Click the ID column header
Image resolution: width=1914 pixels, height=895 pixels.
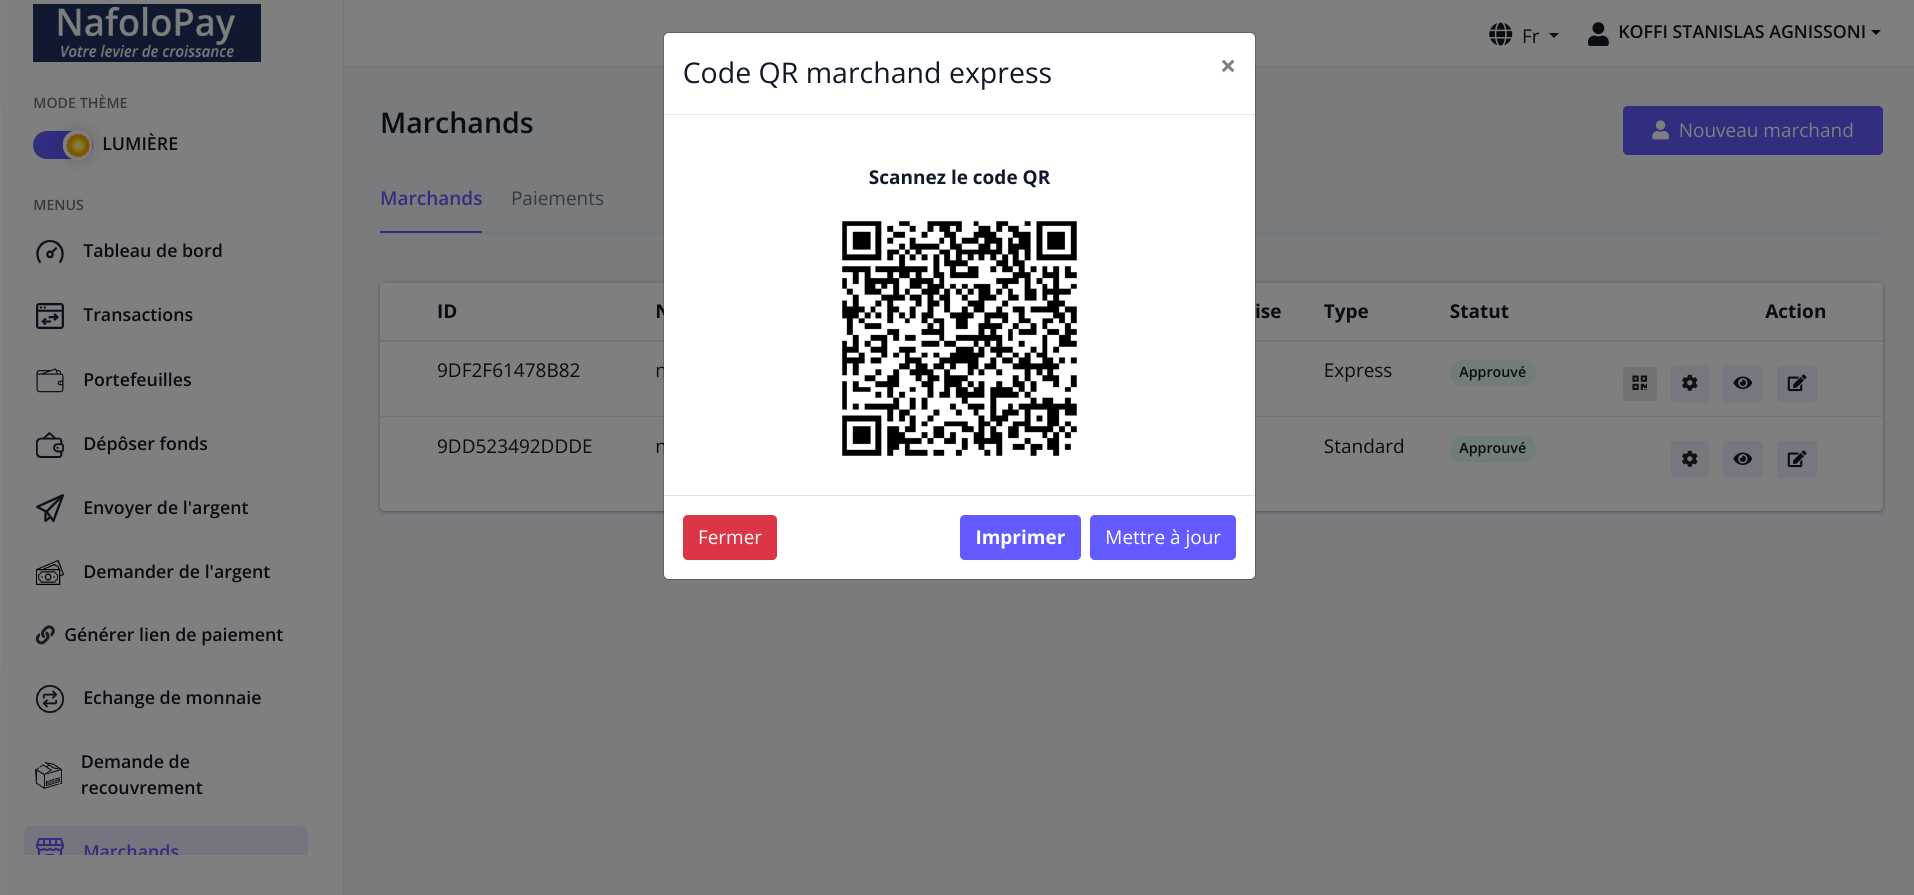447,311
